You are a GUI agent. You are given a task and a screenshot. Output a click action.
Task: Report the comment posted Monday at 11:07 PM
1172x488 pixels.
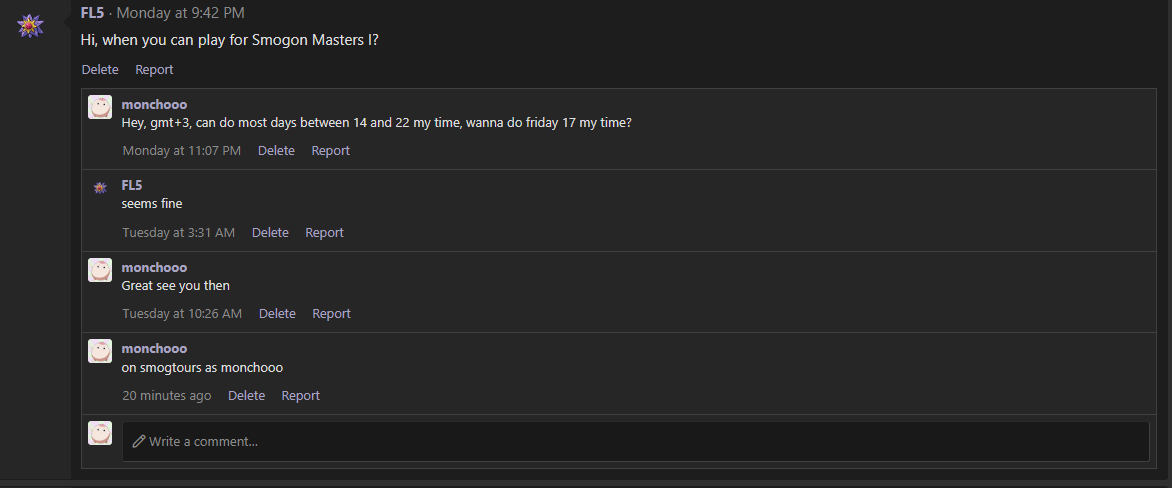point(330,151)
